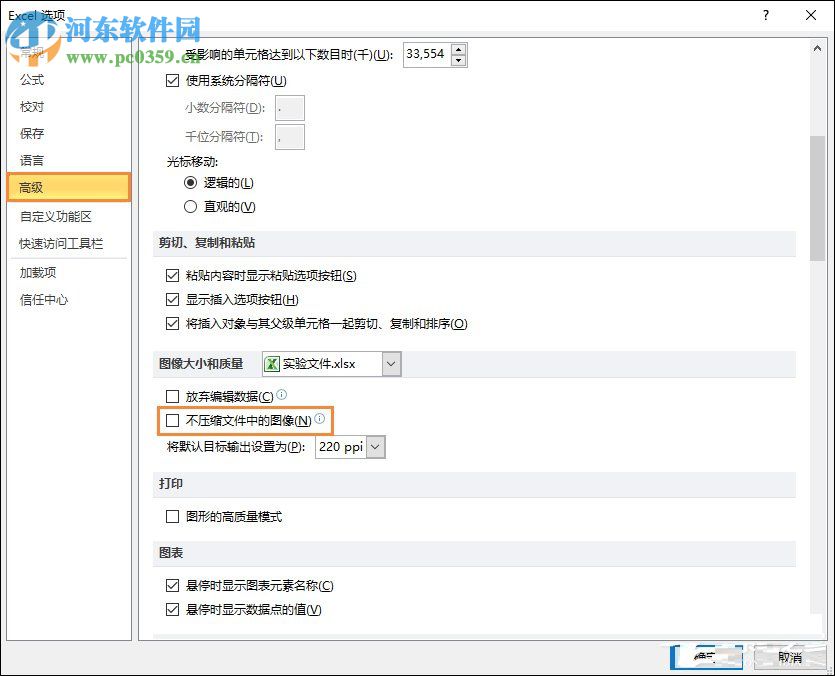The image size is (835, 676).
Task: Click the up arrow of 33,554 spinner
Action: (457, 49)
